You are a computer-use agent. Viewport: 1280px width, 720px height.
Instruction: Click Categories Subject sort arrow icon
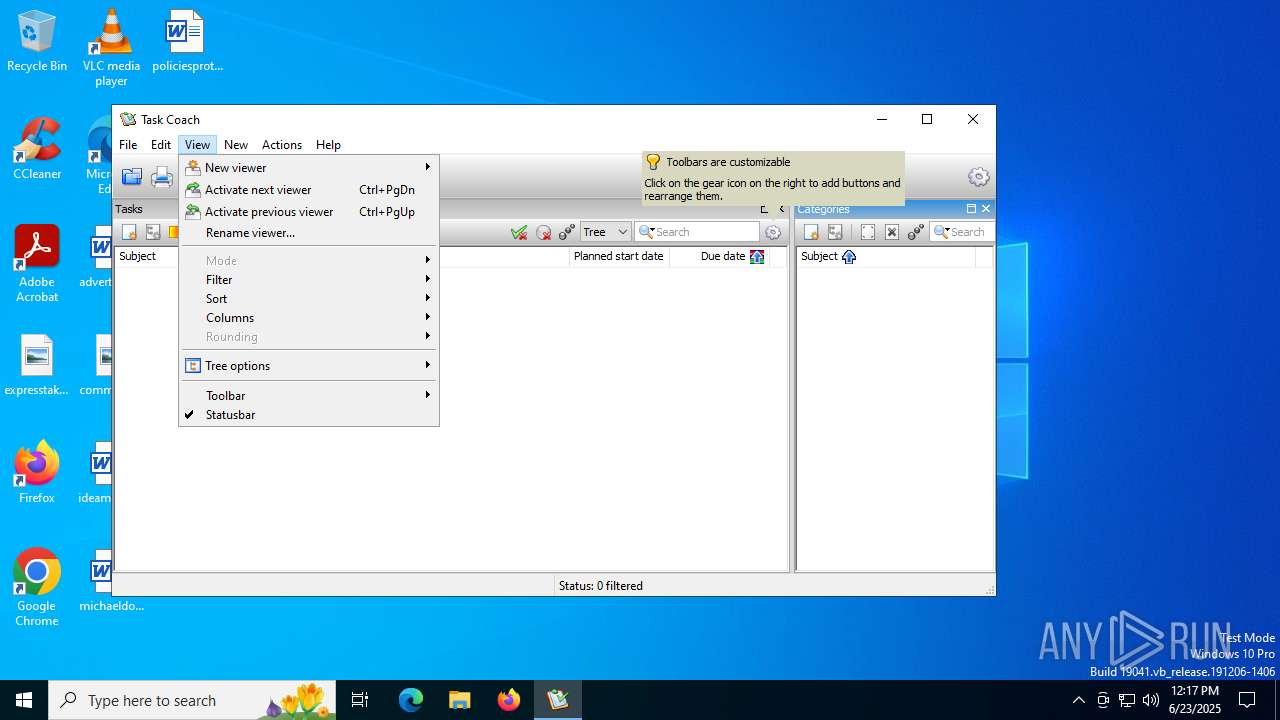849,257
